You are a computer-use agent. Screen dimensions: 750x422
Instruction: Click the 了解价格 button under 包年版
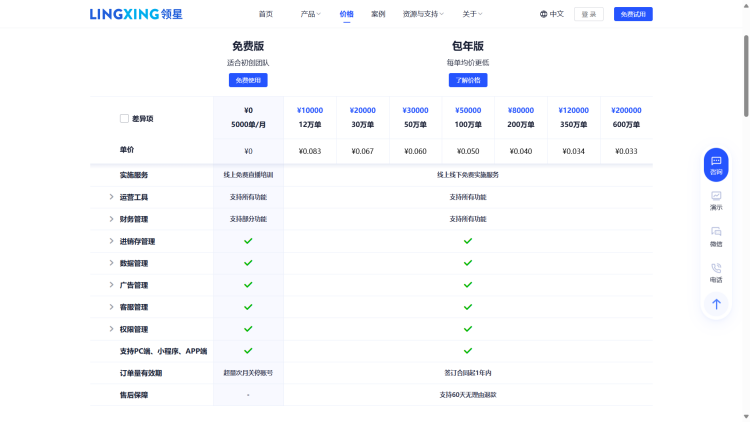click(467, 80)
